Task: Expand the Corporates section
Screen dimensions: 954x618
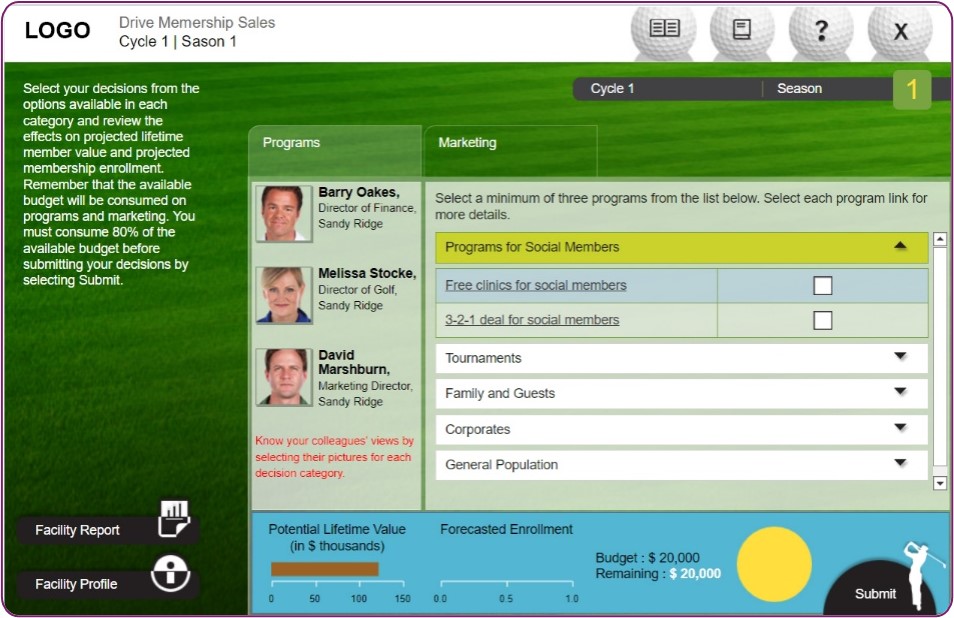Action: click(x=681, y=429)
